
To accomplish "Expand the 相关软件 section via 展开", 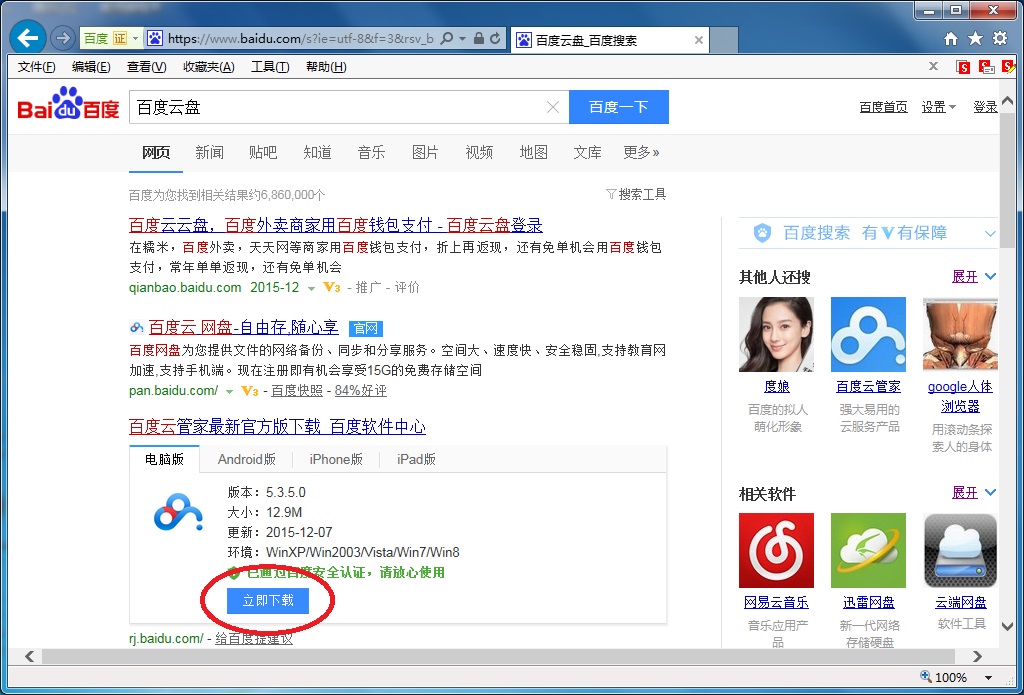I will (974, 492).
